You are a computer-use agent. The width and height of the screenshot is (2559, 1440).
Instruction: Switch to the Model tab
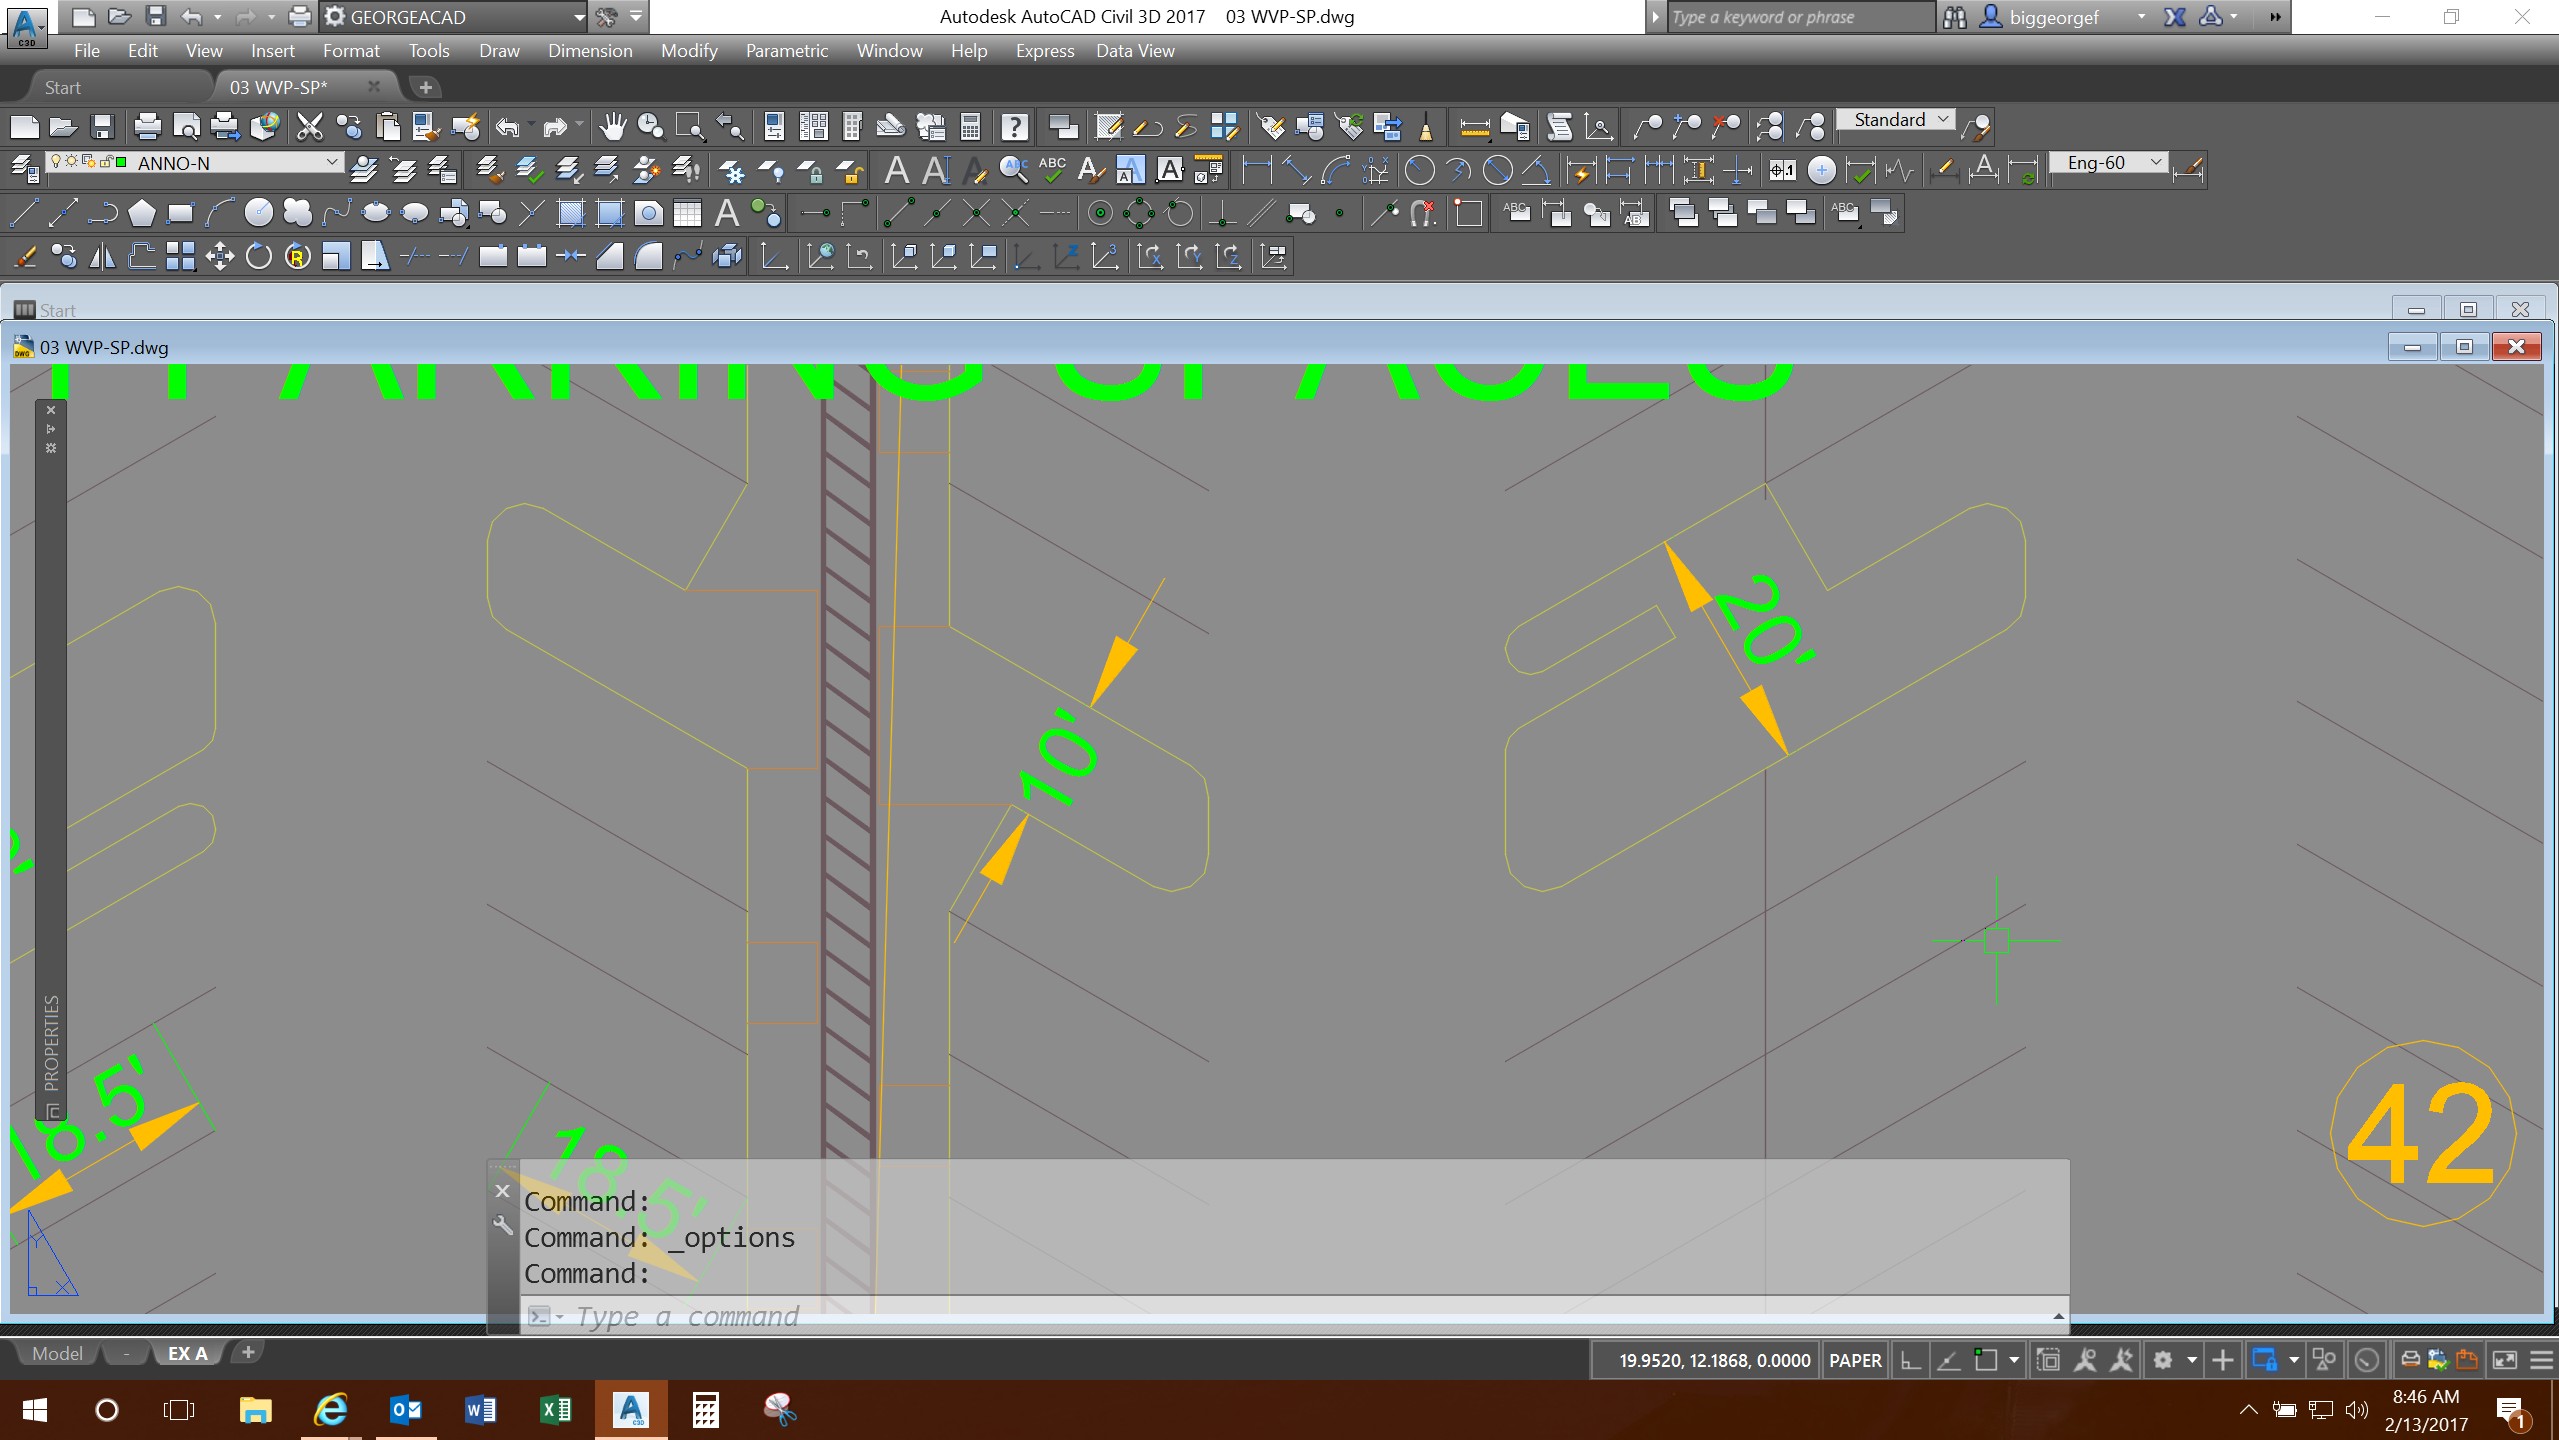(x=56, y=1353)
